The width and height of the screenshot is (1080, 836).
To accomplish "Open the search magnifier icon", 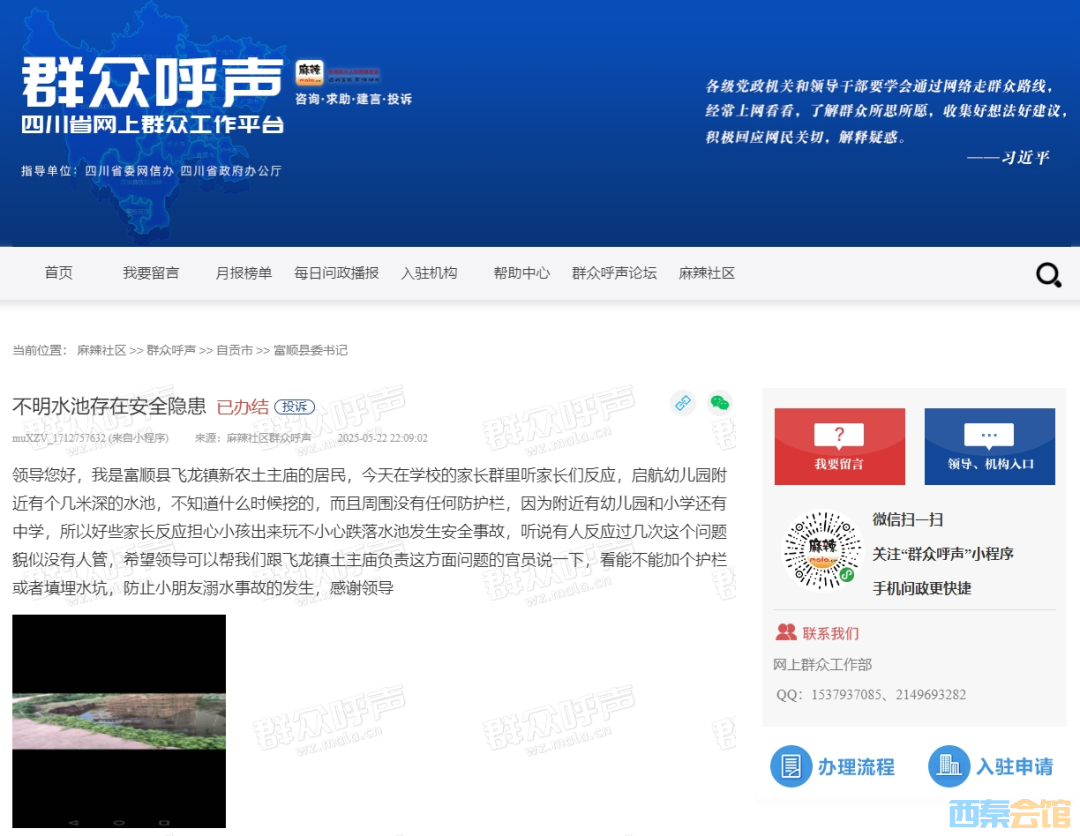I will click(1048, 275).
